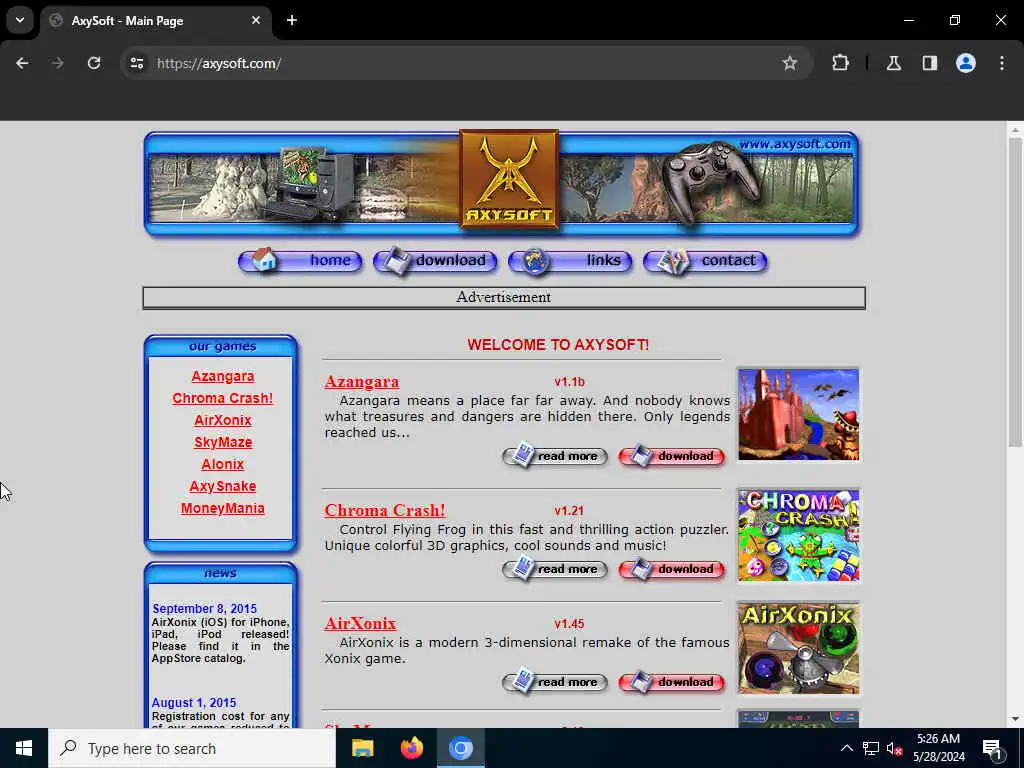Viewport: 1024px width, 768px height.
Task: Click the WELCOME TO AXYSOFT! heading
Action: [x=558, y=345]
